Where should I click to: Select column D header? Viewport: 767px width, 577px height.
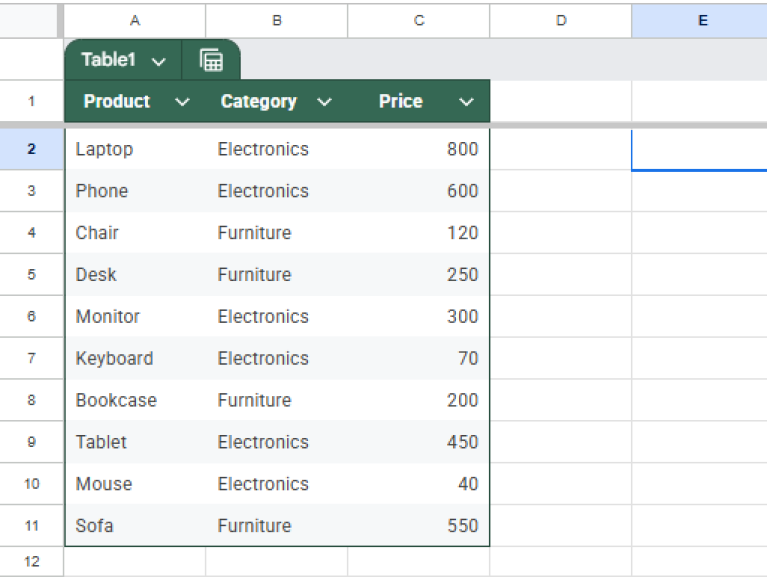click(560, 20)
